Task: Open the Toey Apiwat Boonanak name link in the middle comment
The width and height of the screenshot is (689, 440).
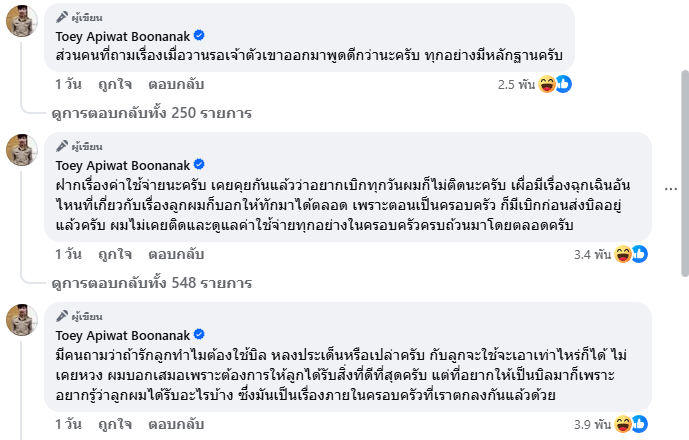Action: click(121, 164)
